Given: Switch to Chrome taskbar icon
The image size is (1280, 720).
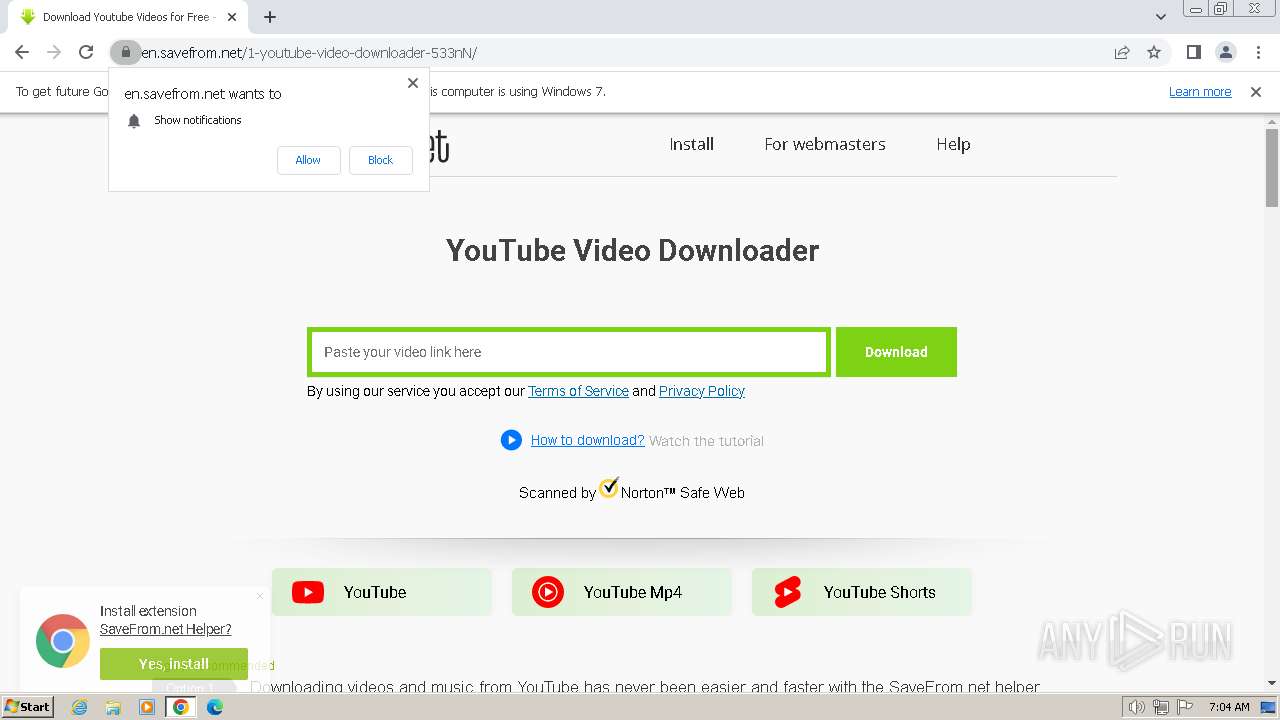Looking at the screenshot, I should click(181, 706).
